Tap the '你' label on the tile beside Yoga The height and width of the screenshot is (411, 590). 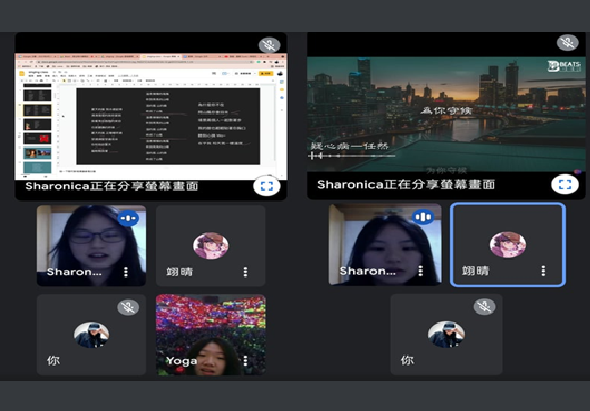coord(53,361)
